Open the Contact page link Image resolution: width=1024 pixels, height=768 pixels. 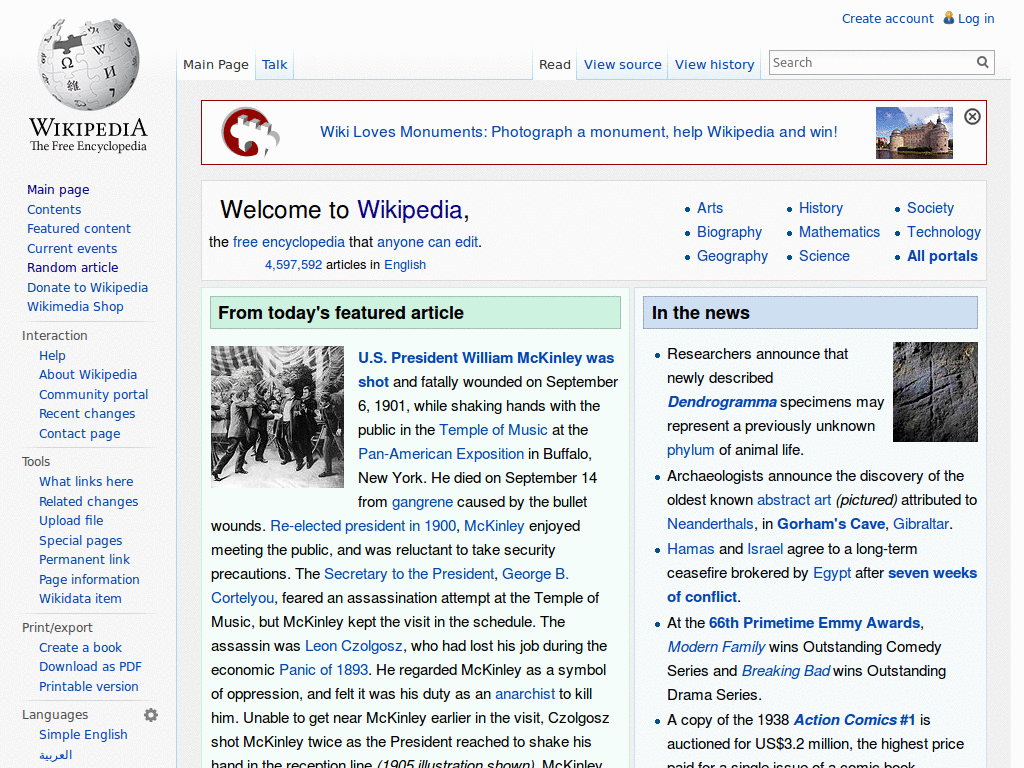click(x=80, y=434)
